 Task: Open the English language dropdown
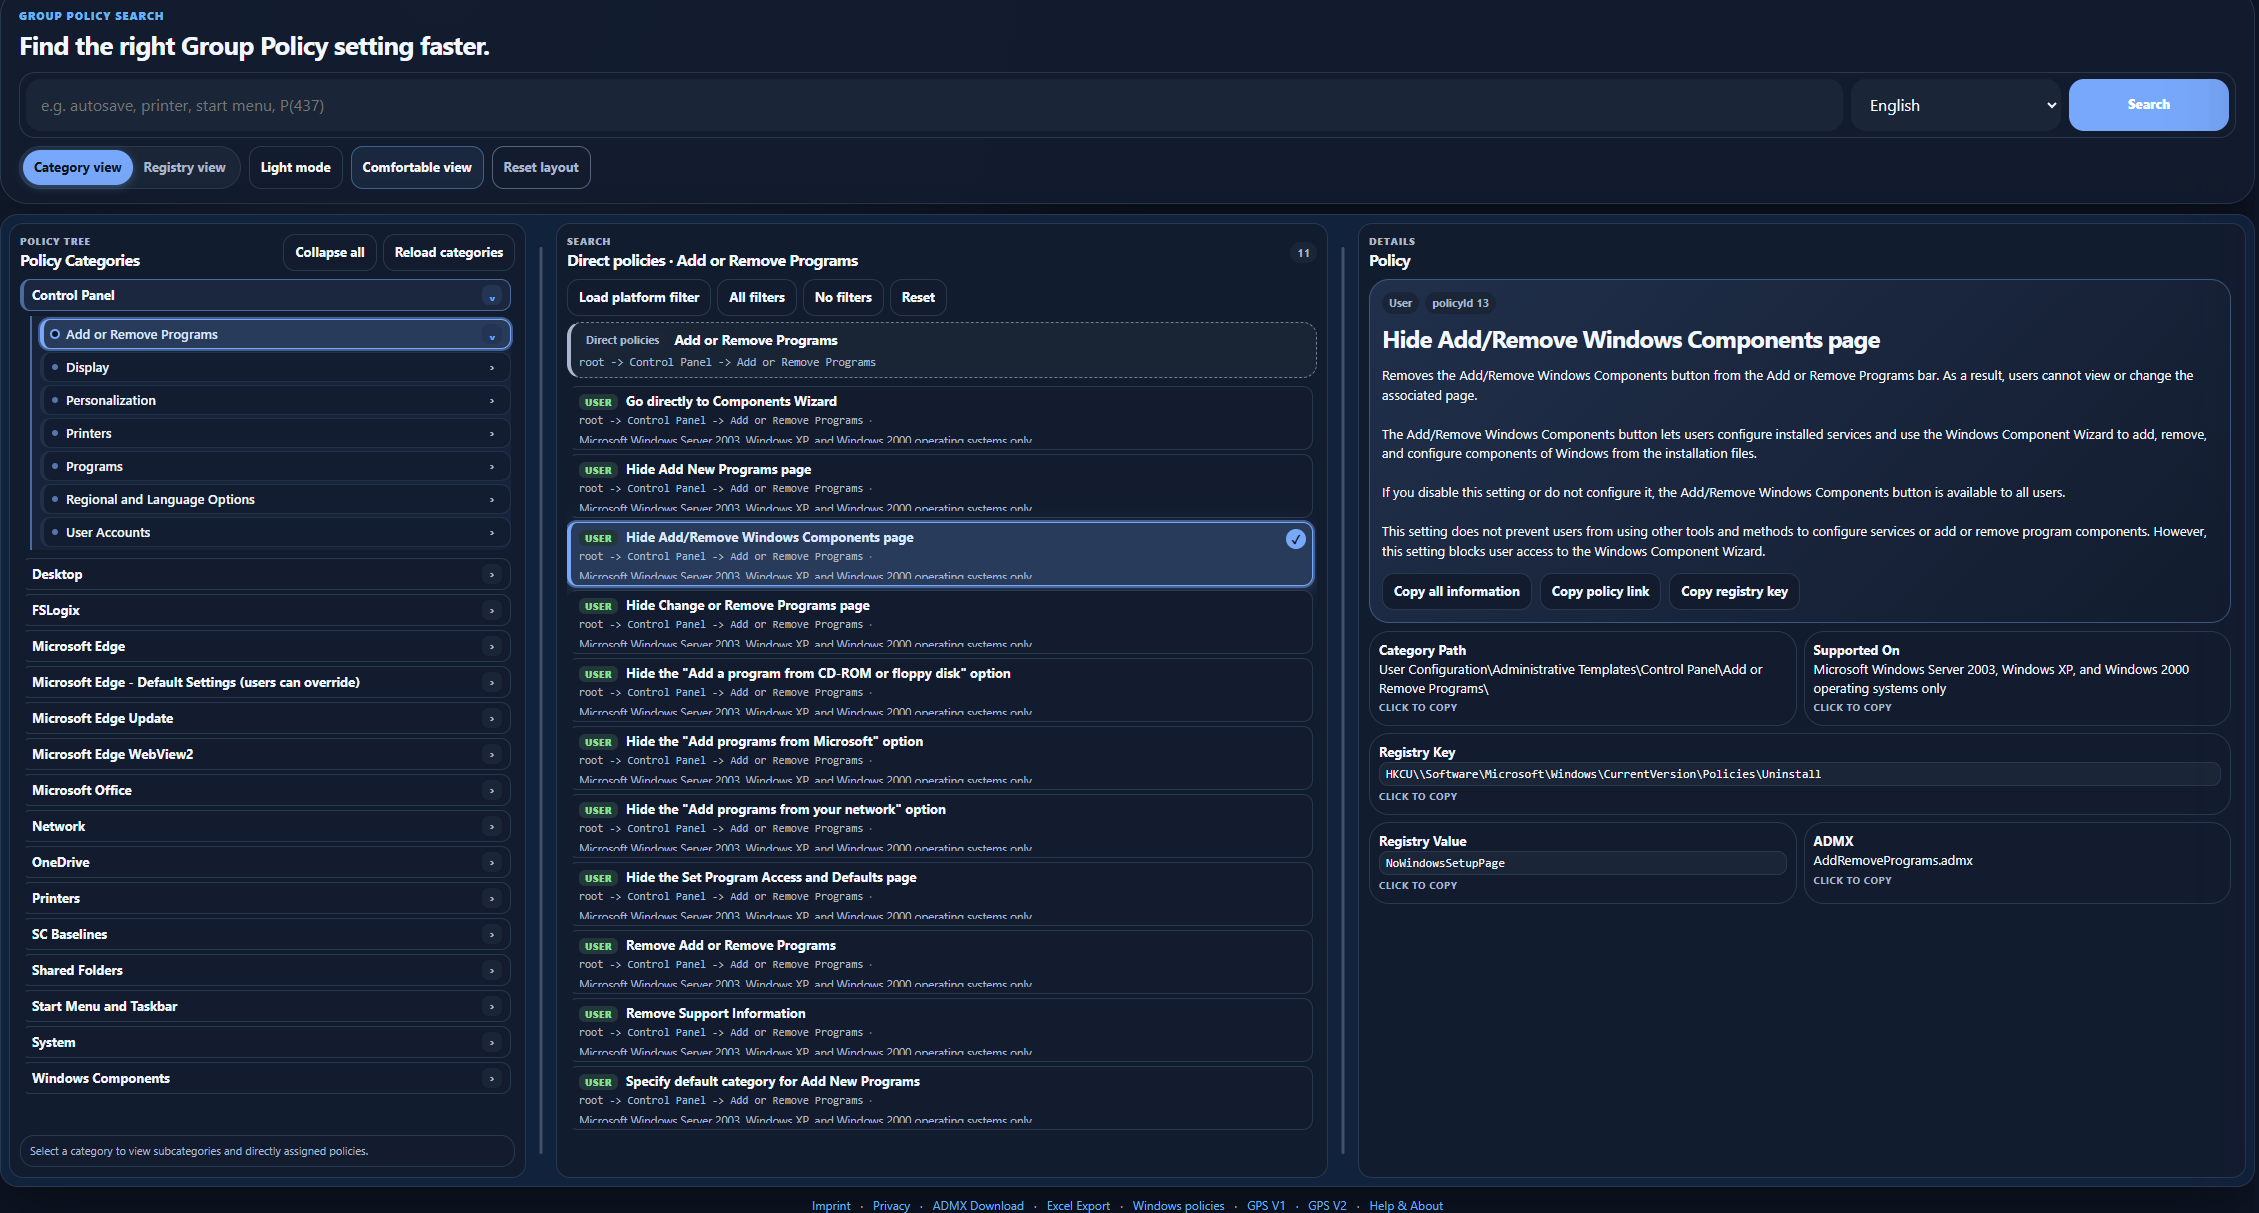point(1955,105)
